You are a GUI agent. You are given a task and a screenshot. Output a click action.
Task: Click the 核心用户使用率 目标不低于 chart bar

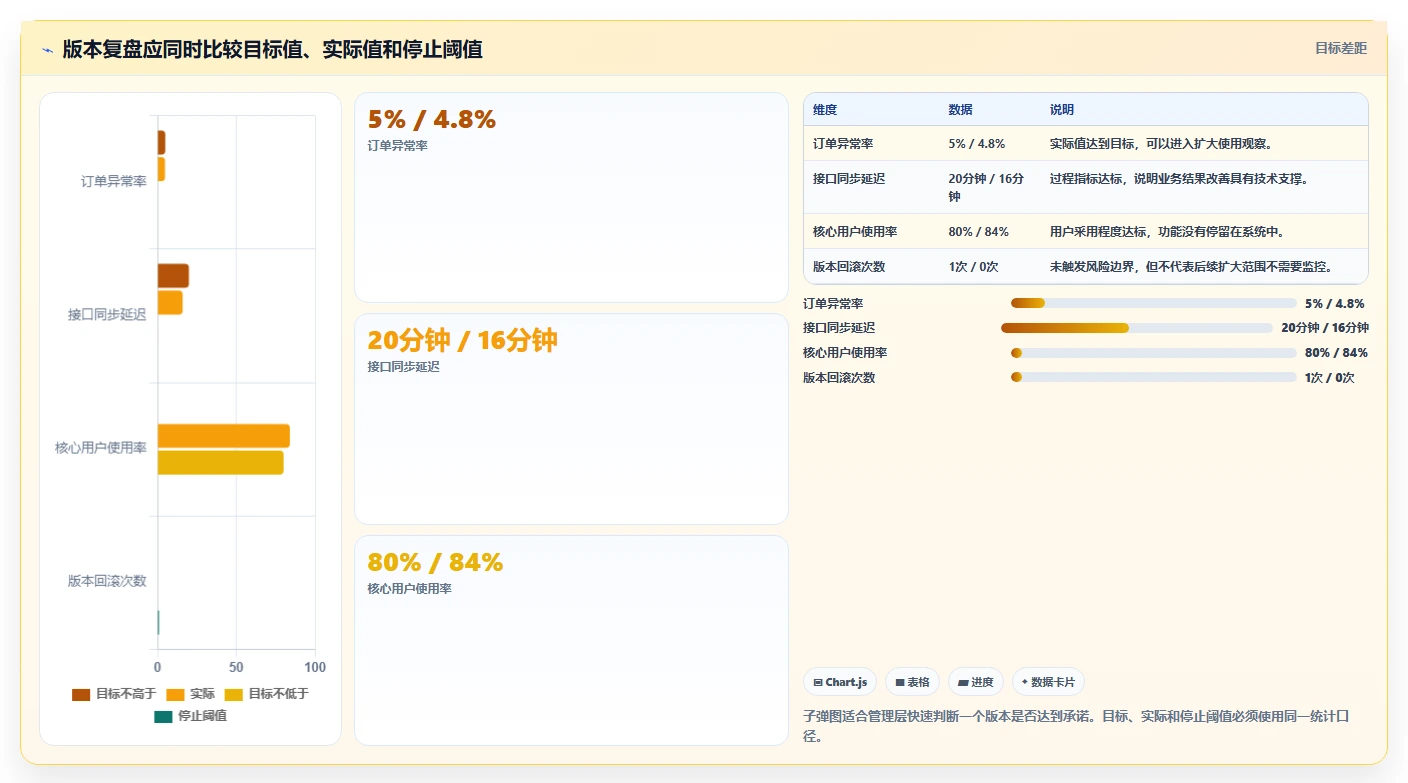click(x=220, y=463)
